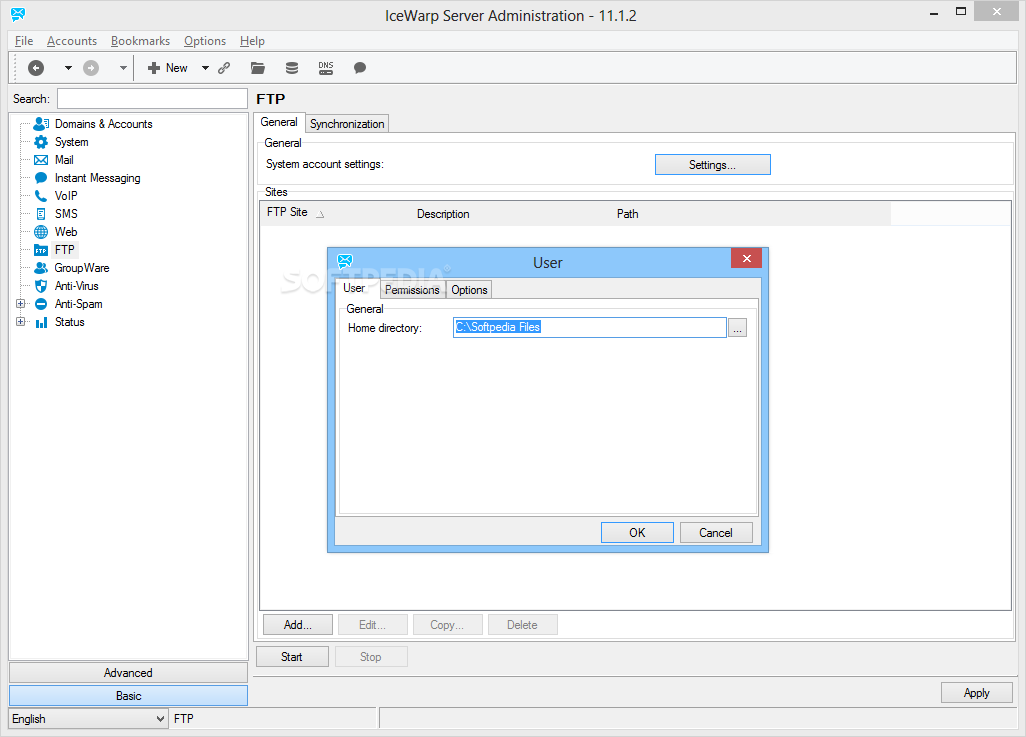The height and width of the screenshot is (737, 1026).
Task: Click the database stack toolbar icon
Action: [292, 67]
